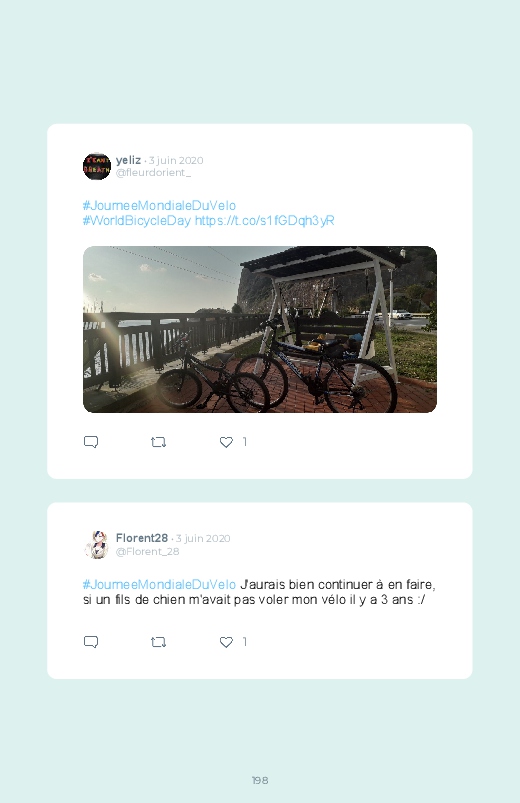Follow the t.co/s1fGDqh3yR link

[x=264, y=221]
